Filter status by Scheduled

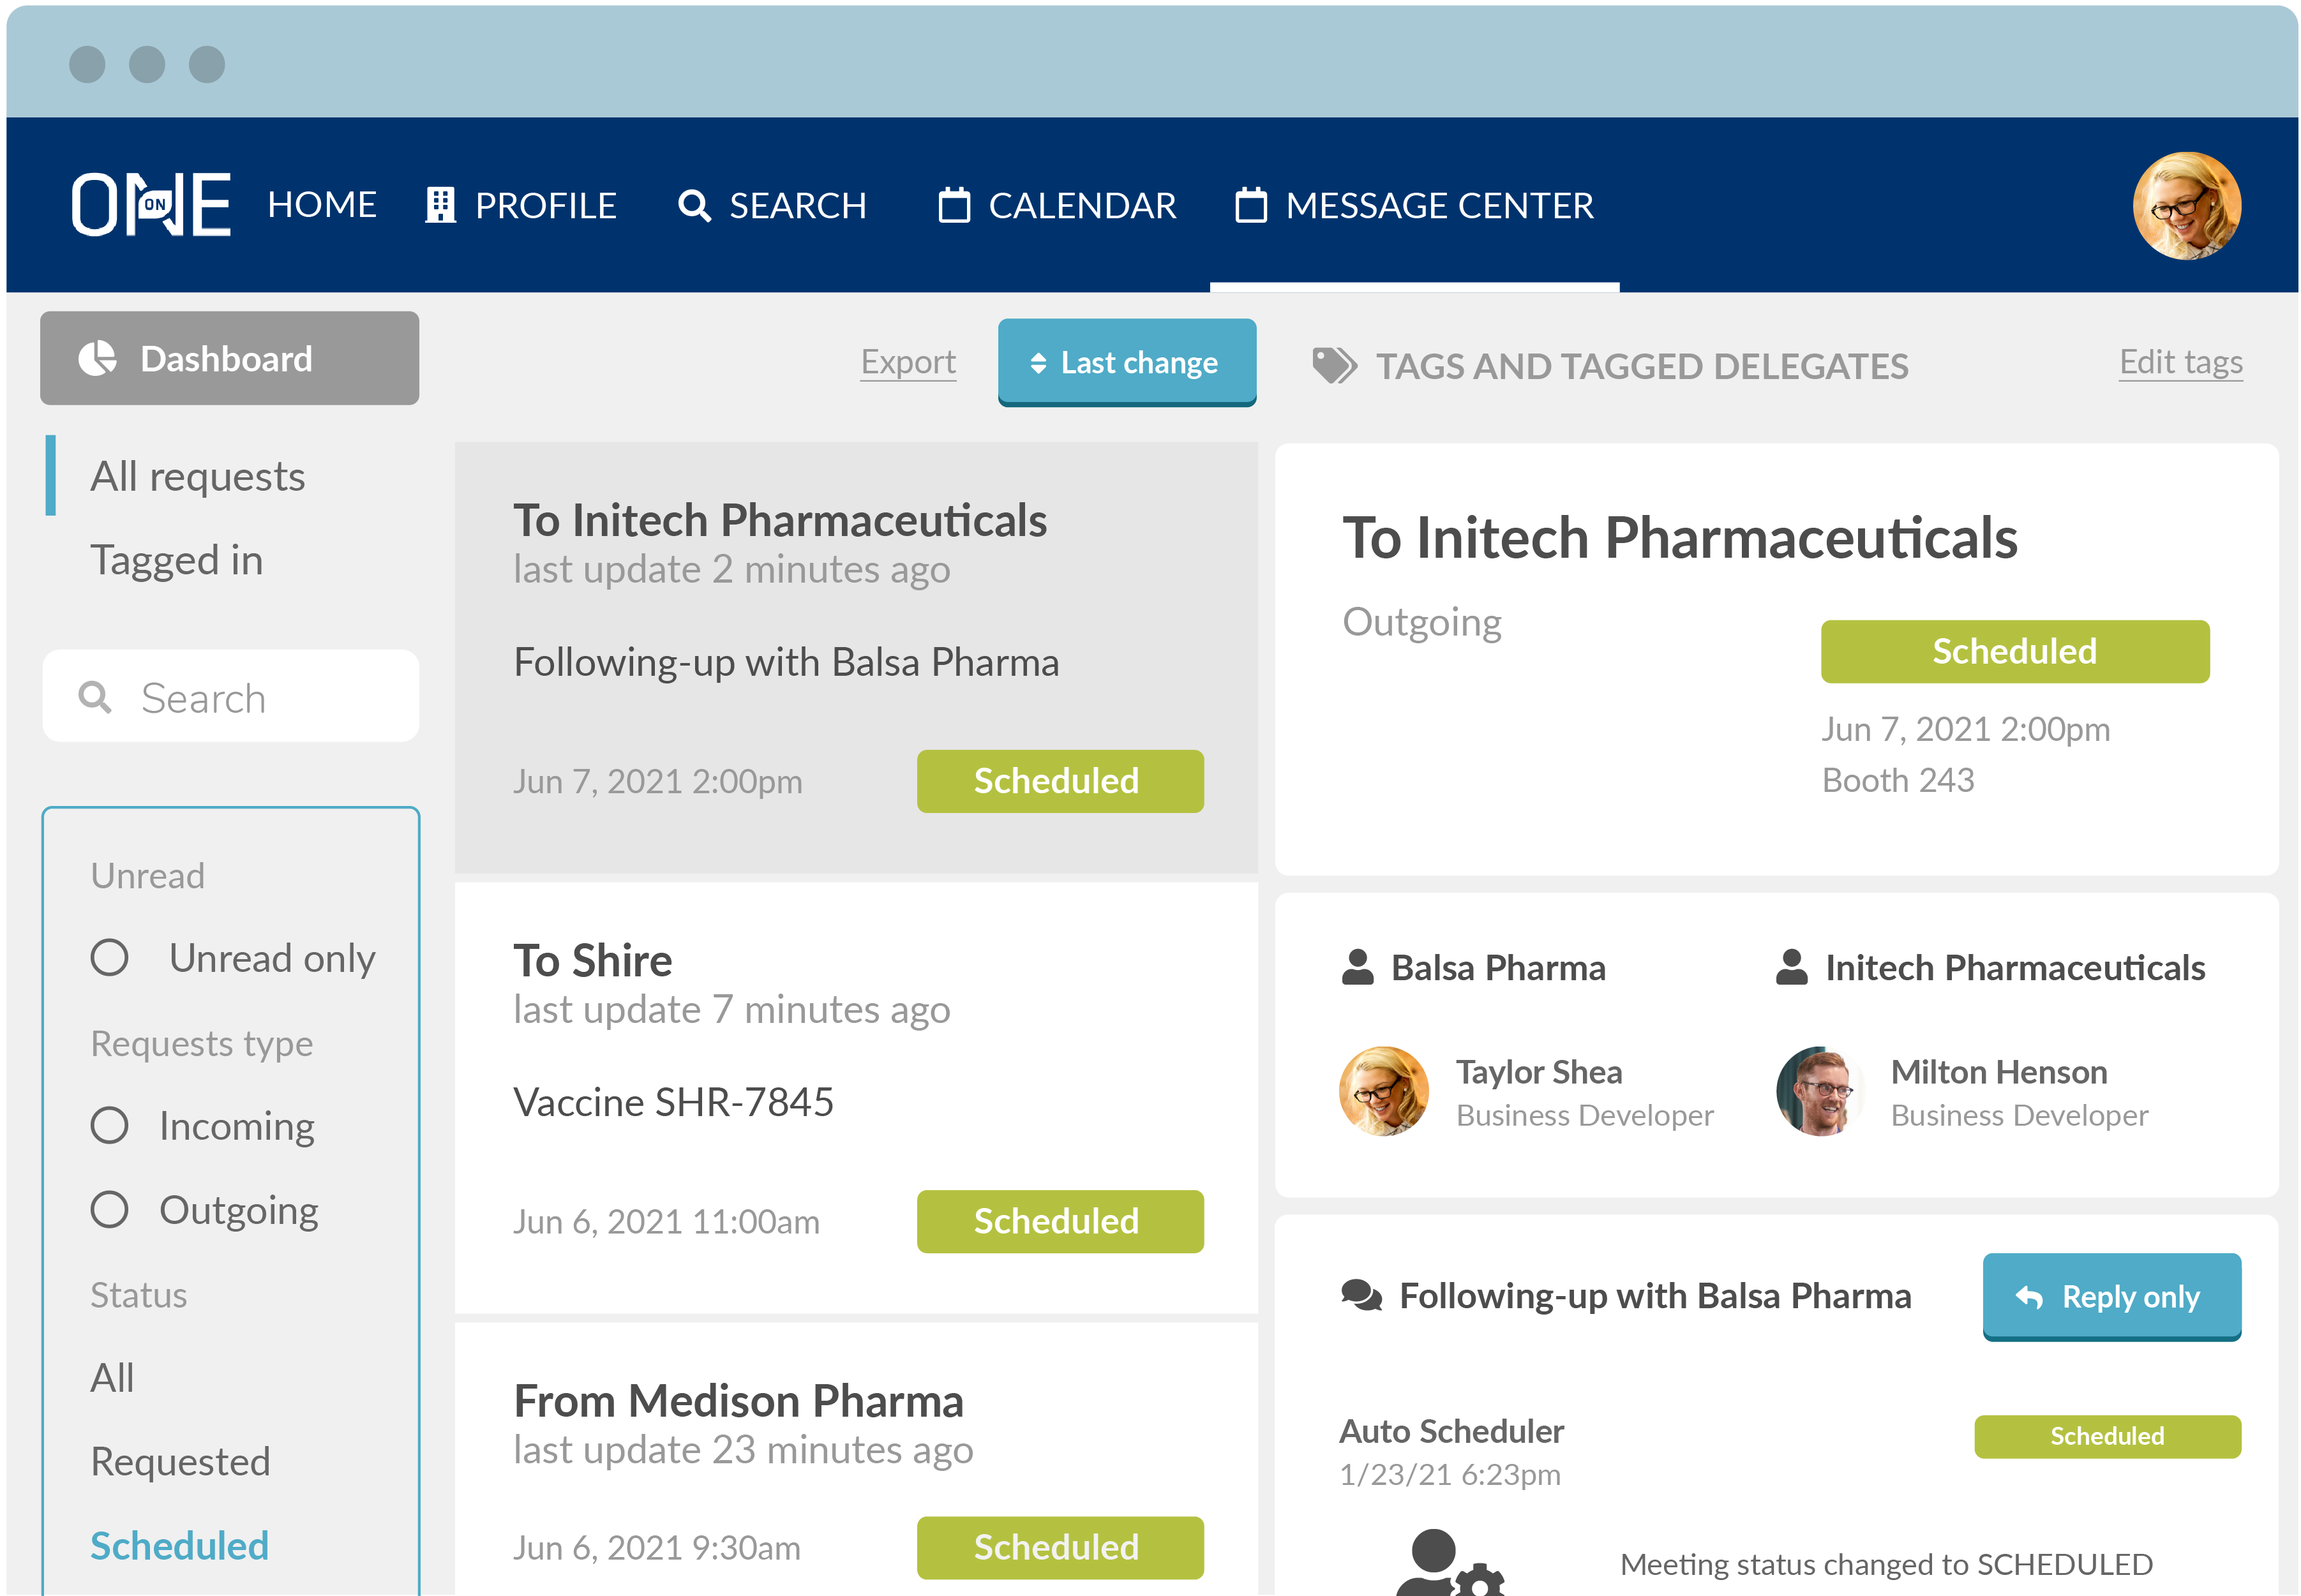180,1546
